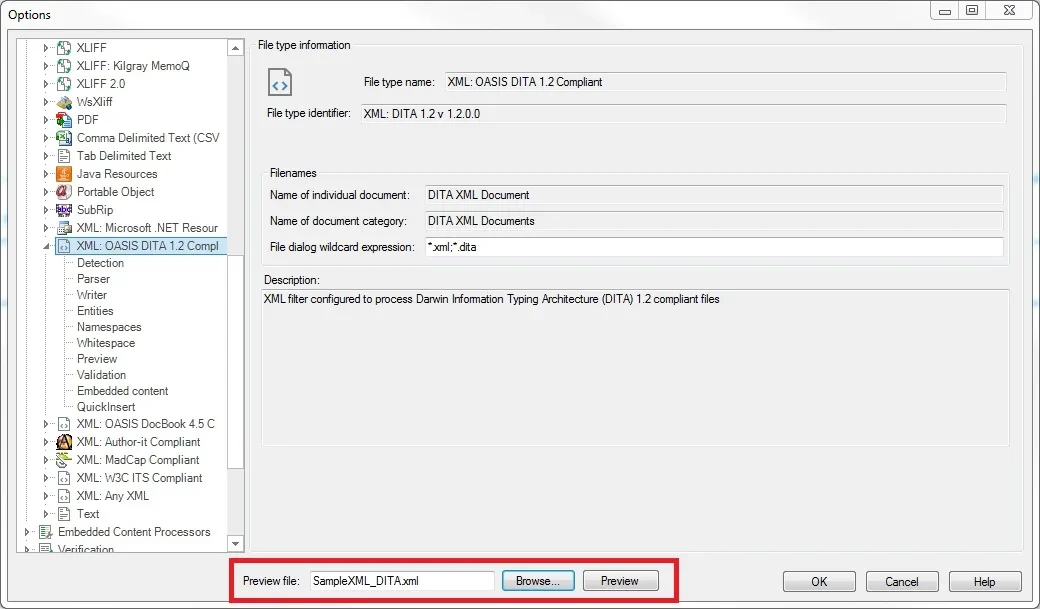Click the Name of document category field

tap(714, 221)
